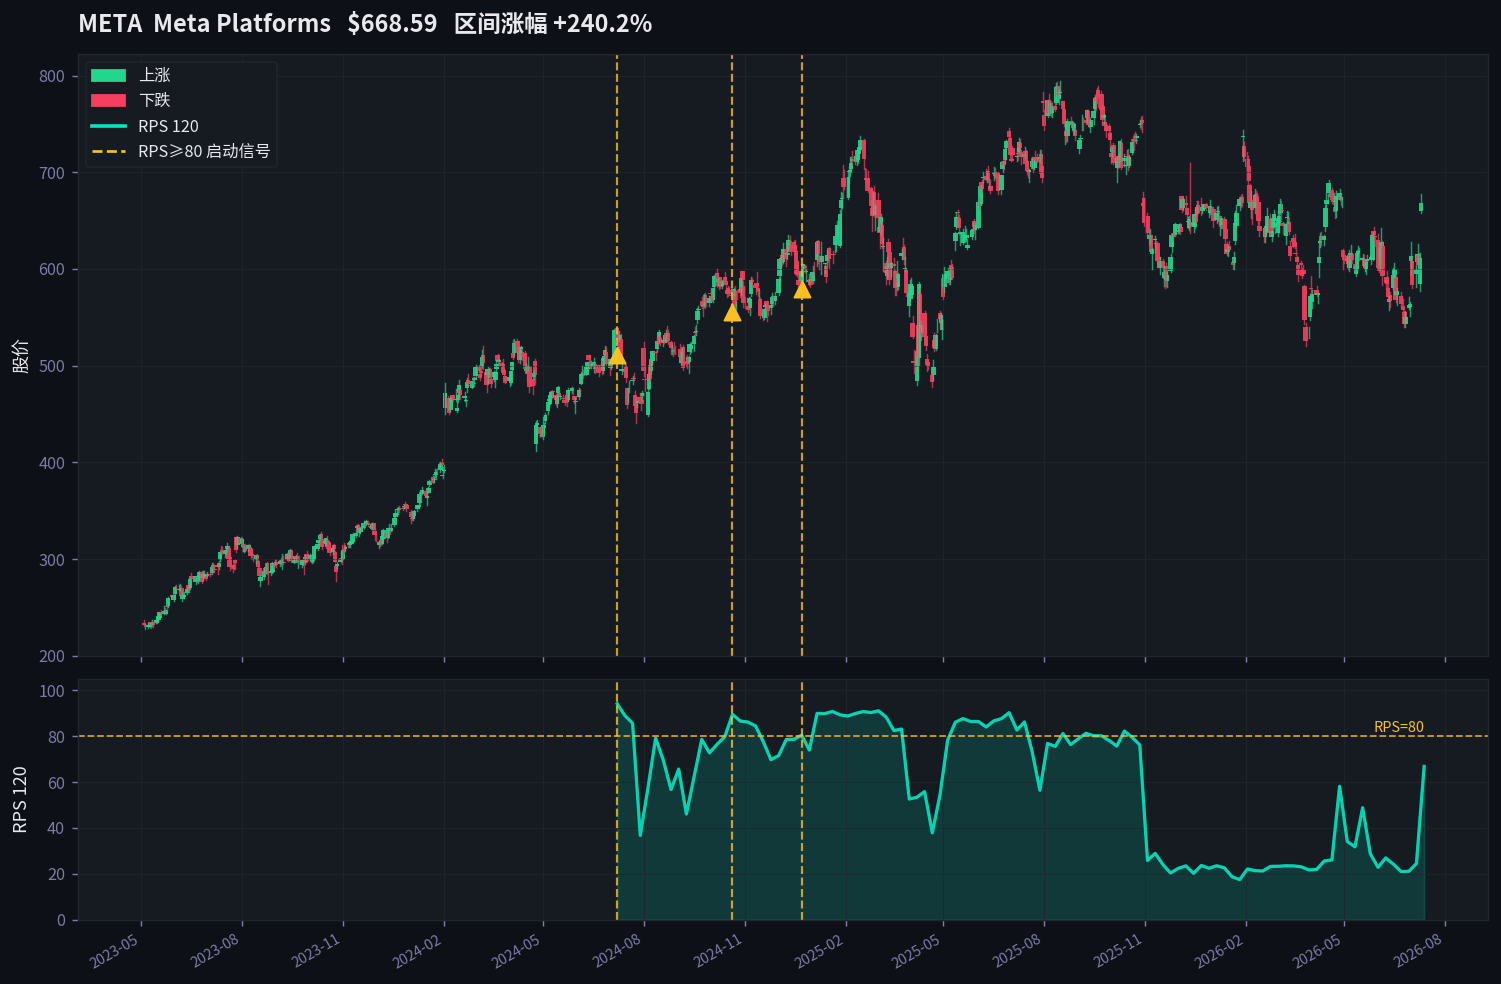Click the red 下跌 legend swatch

tap(108, 100)
